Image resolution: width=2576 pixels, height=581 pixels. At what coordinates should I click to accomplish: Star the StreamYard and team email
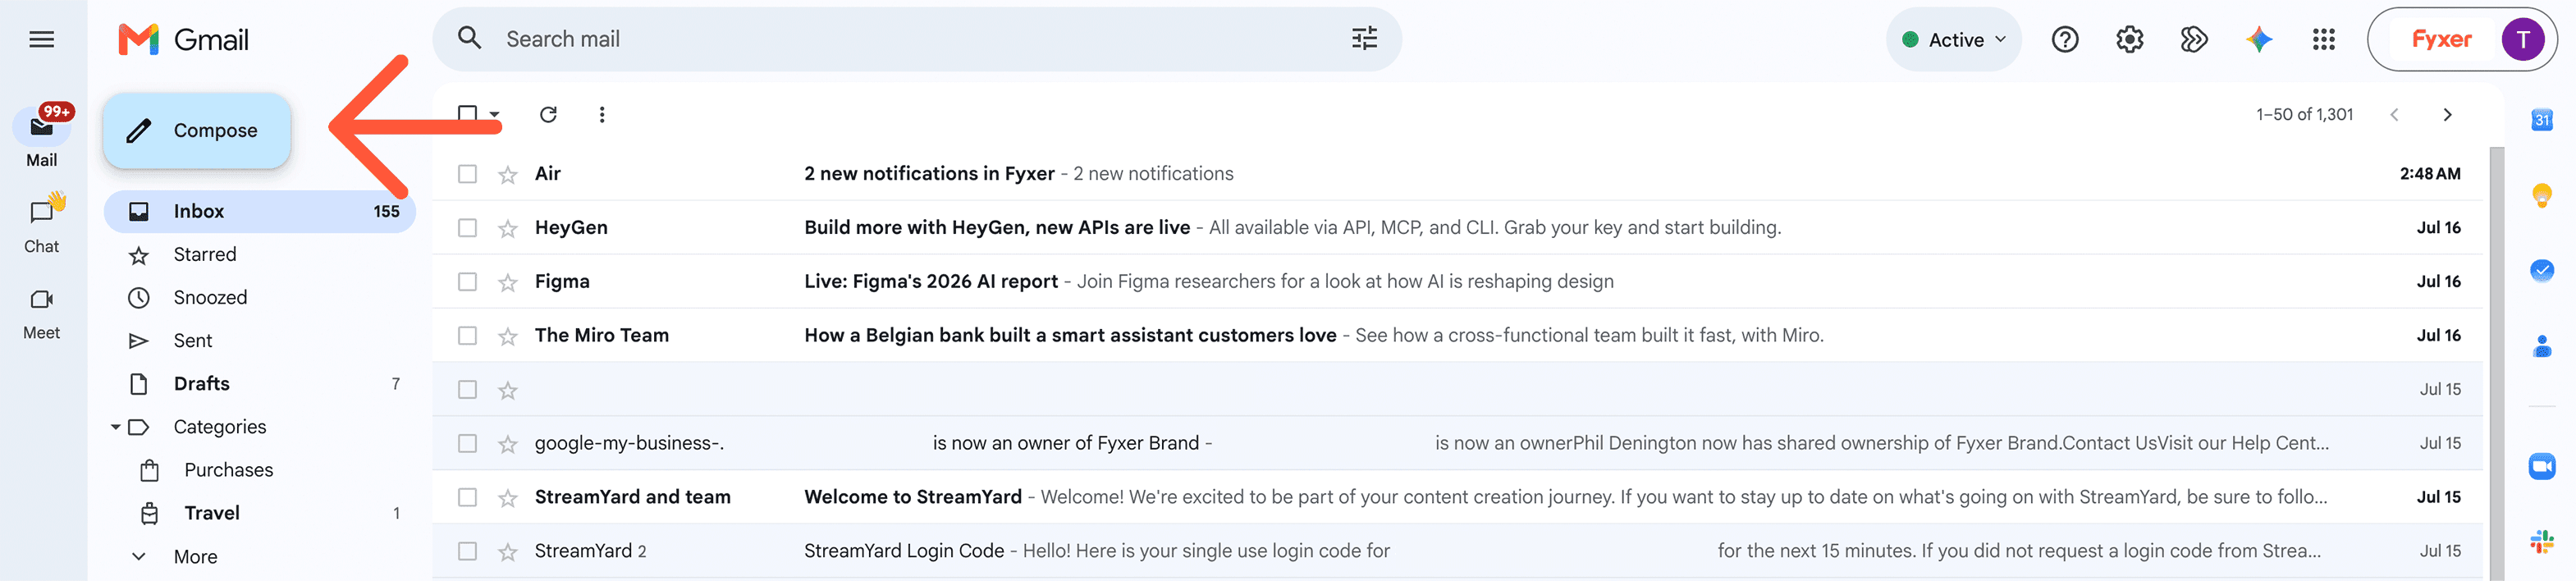508,498
